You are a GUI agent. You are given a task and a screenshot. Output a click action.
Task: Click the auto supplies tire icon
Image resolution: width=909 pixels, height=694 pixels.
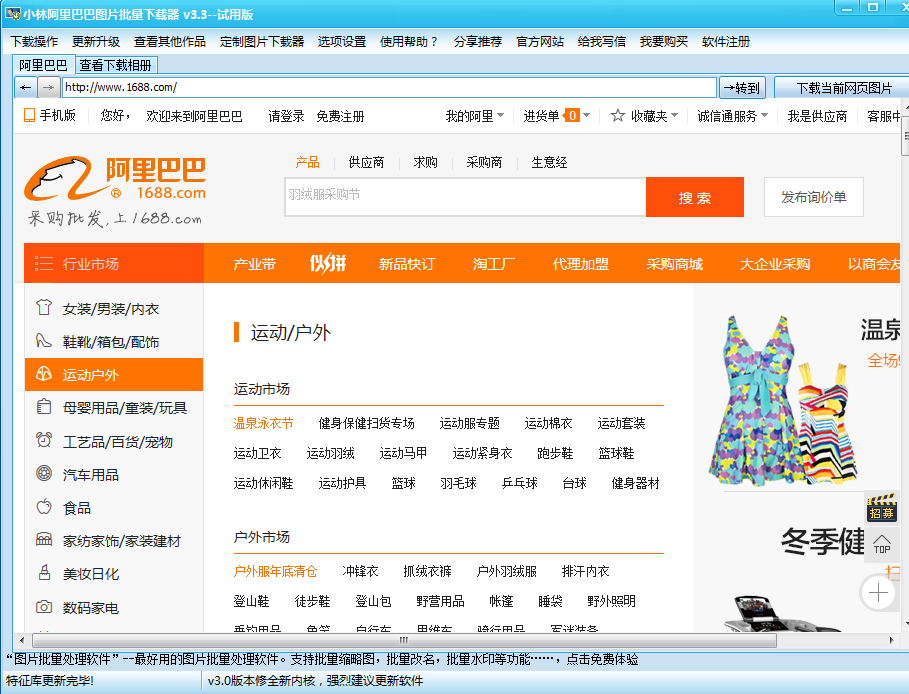tap(44, 474)
